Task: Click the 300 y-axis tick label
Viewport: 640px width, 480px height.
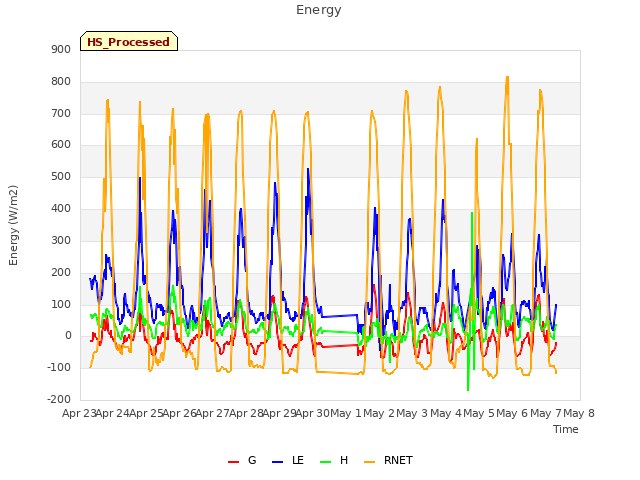Action: pos(61,240)
